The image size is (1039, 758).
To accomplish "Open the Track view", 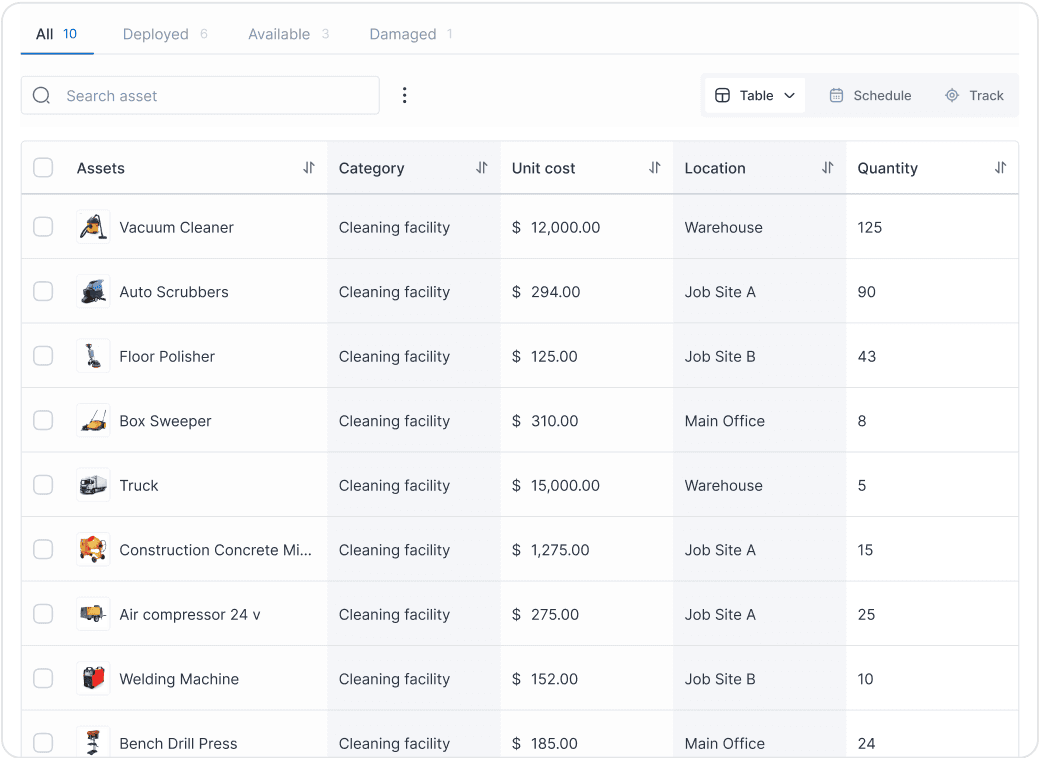I will pyautogui.click(x=974, y=95).
